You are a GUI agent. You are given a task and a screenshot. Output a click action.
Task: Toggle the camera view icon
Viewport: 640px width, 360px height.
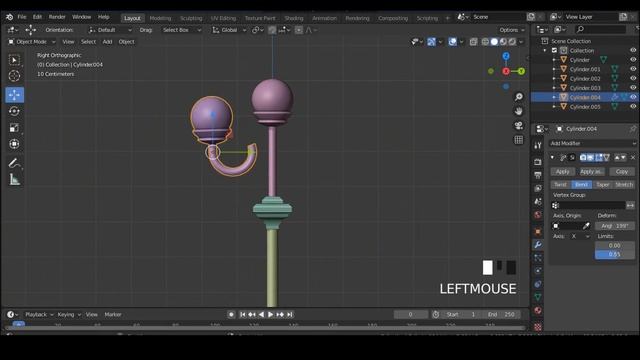pos(518,125)
